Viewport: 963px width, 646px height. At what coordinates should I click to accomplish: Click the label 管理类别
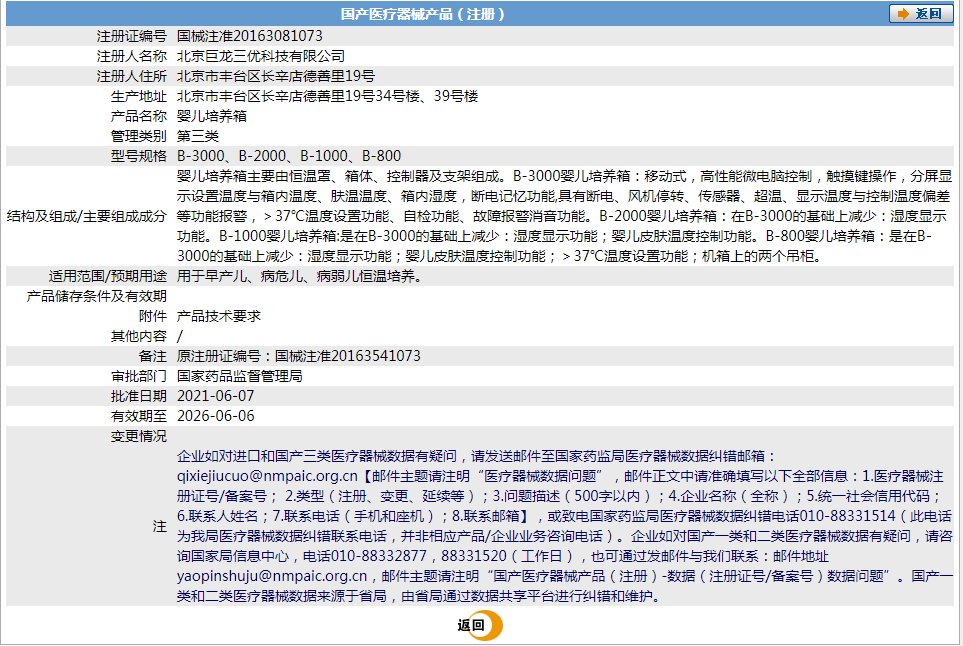pyautogui.click(x=139, y=136)
